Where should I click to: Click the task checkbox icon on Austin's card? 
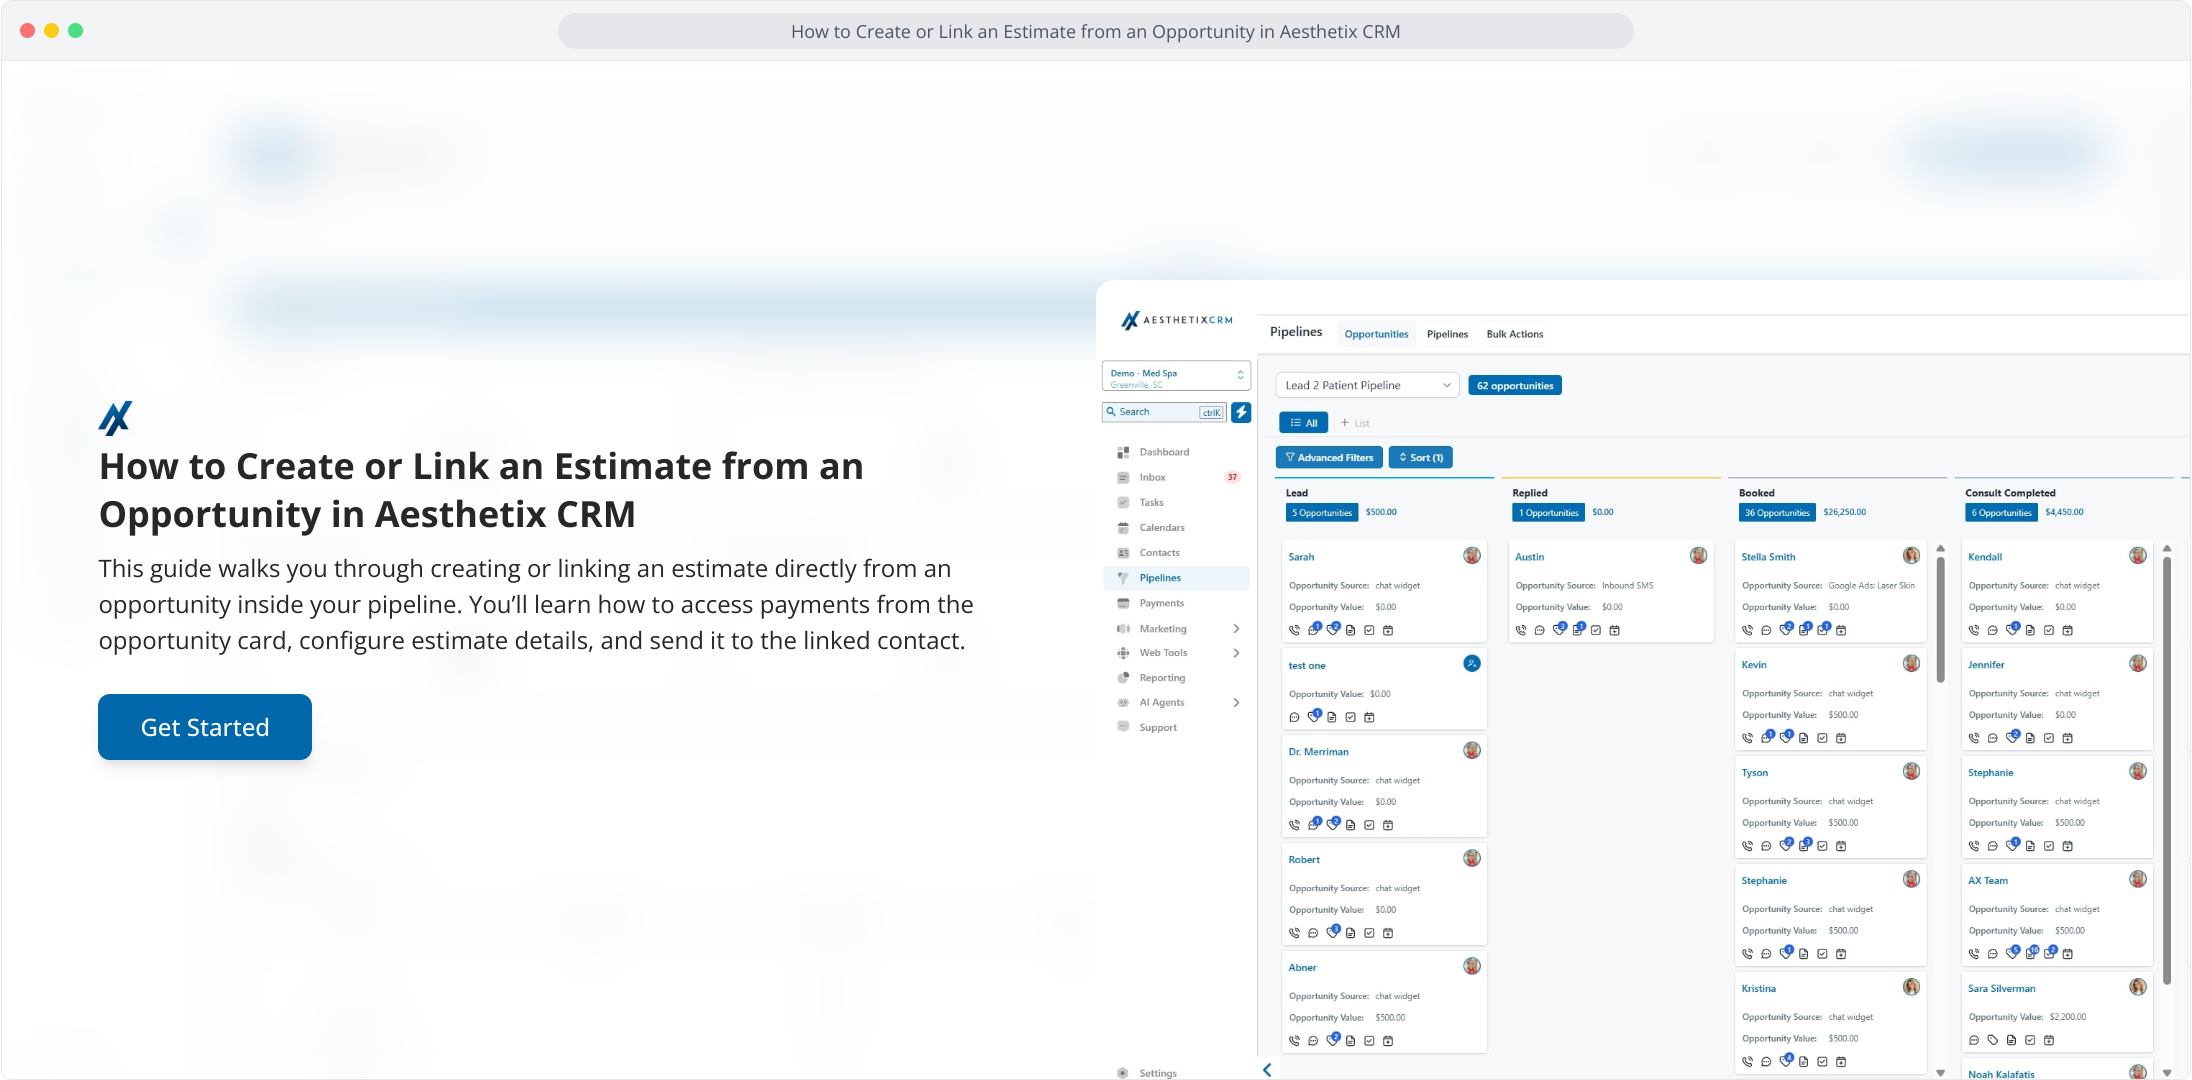pyautogui.click(x=1597, y=631)
